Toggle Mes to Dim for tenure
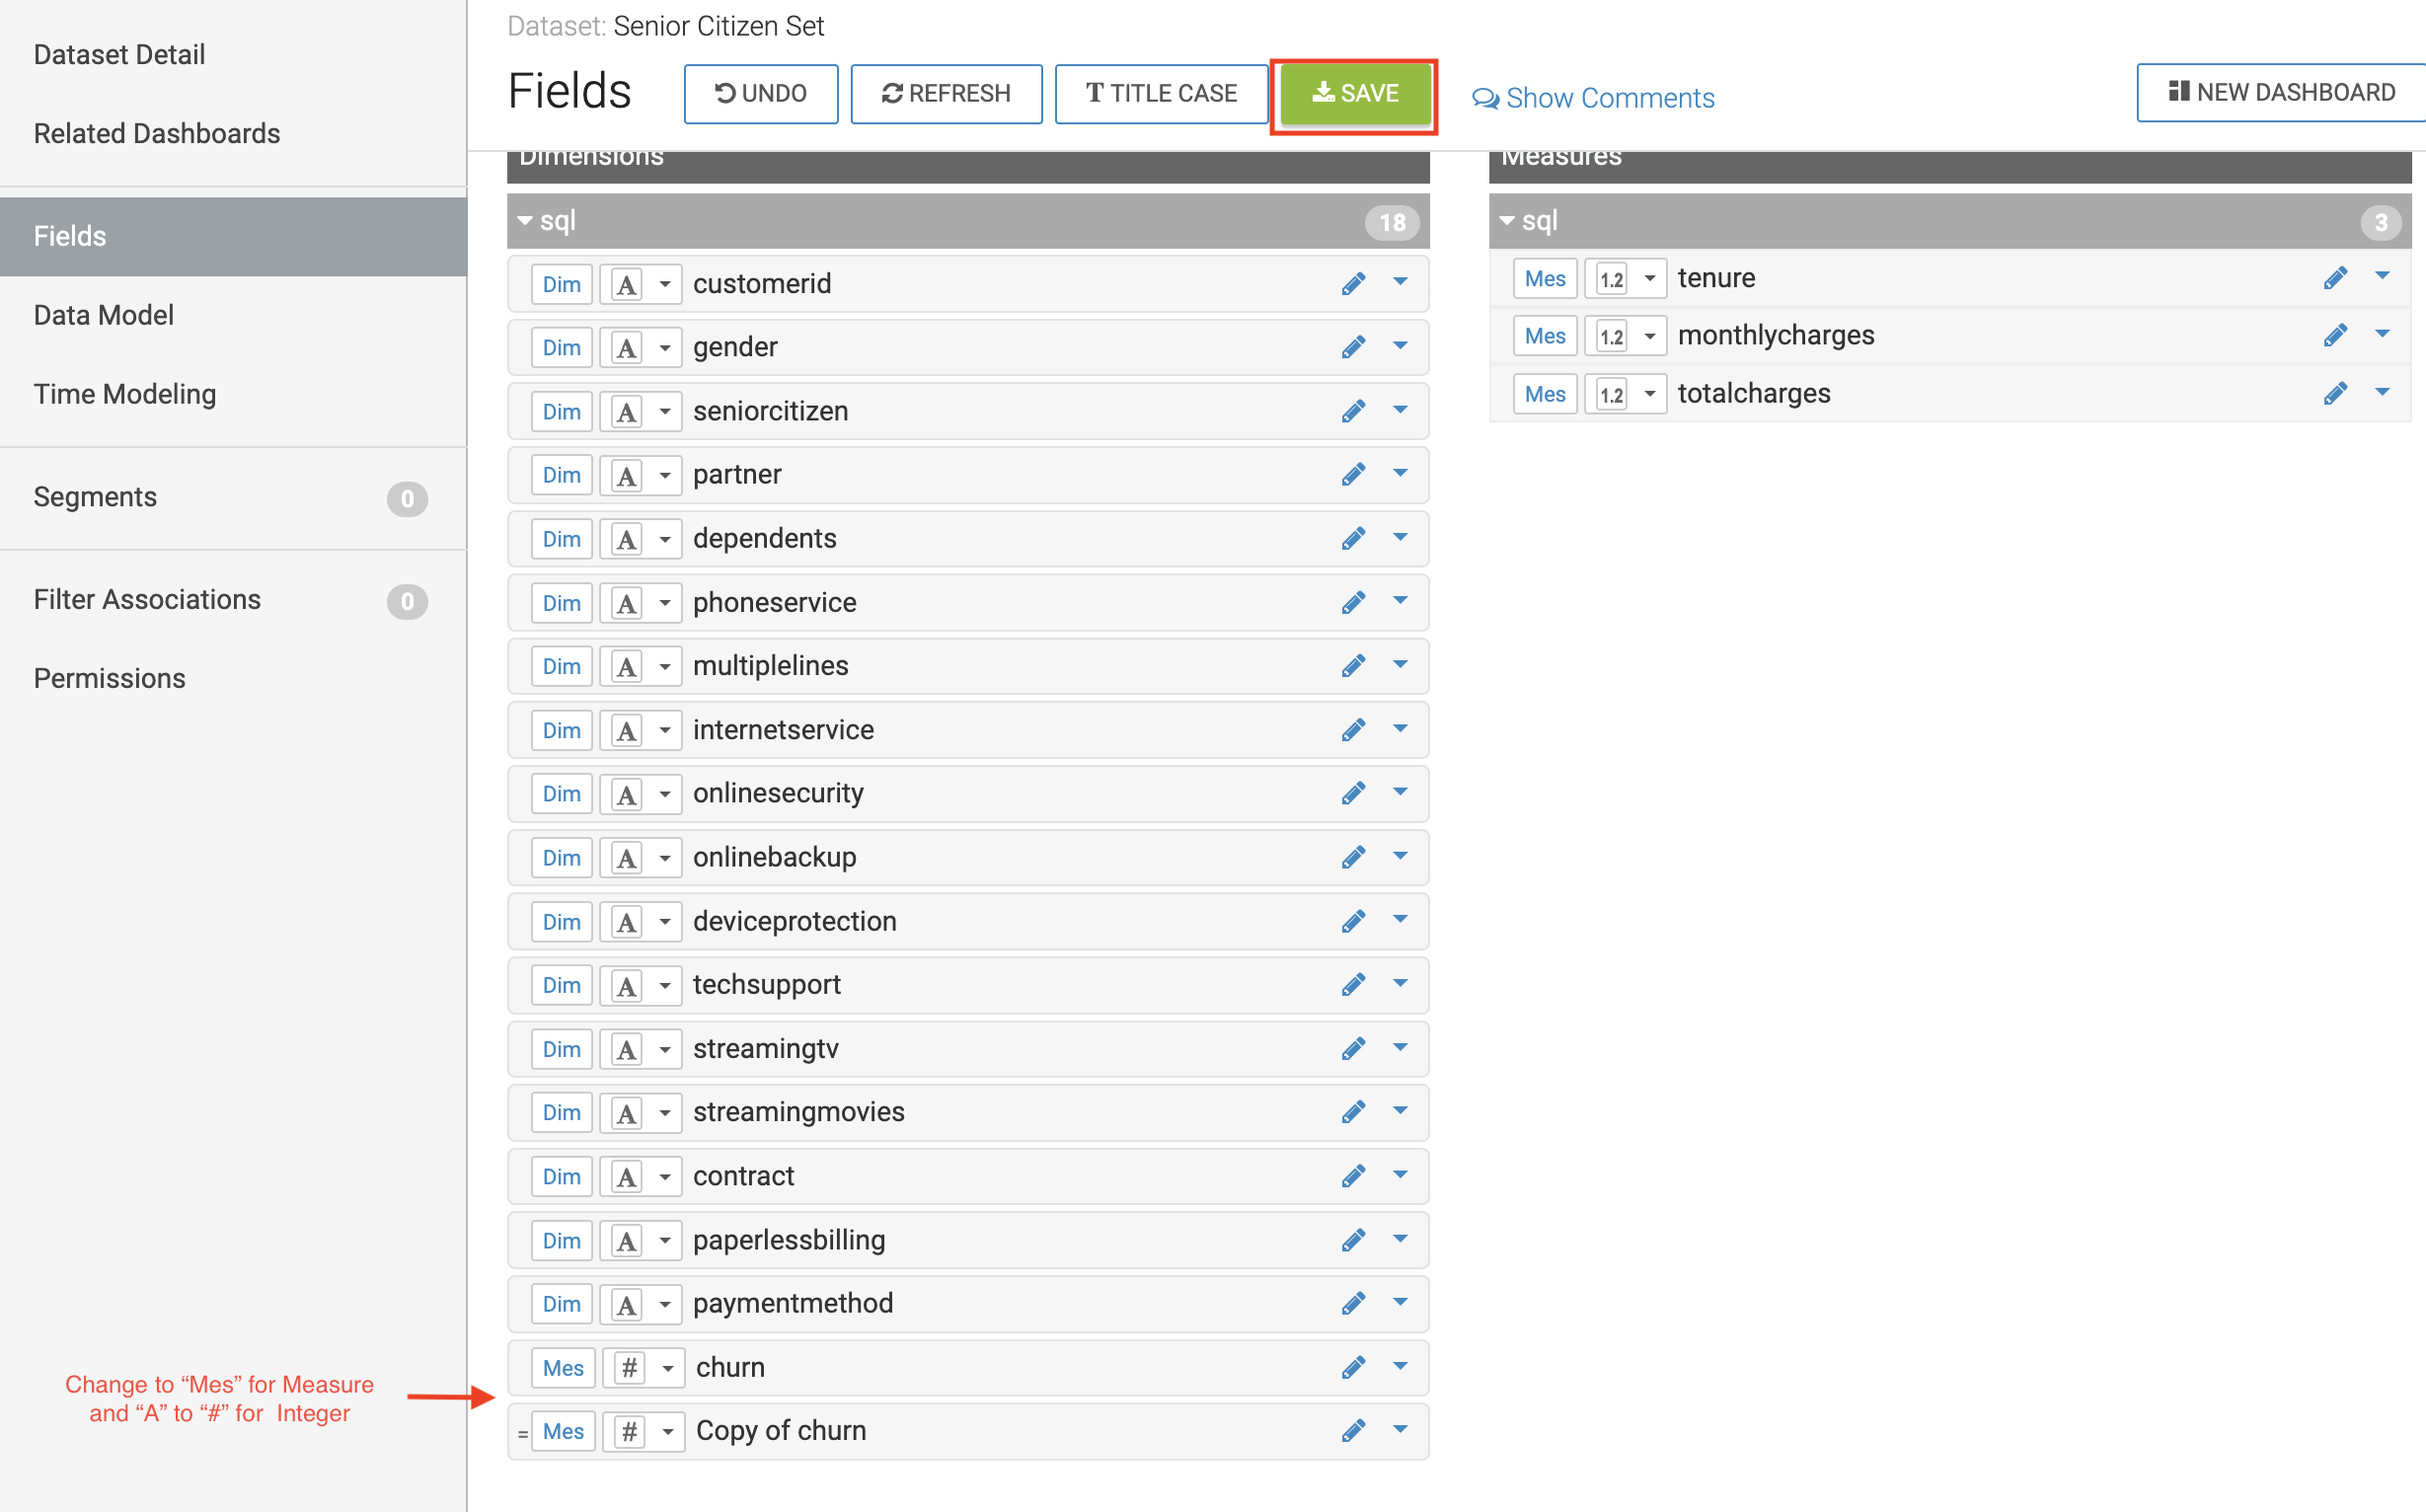The height and width of the screenshot is (1512, 2426). (x=1544, y=278)
